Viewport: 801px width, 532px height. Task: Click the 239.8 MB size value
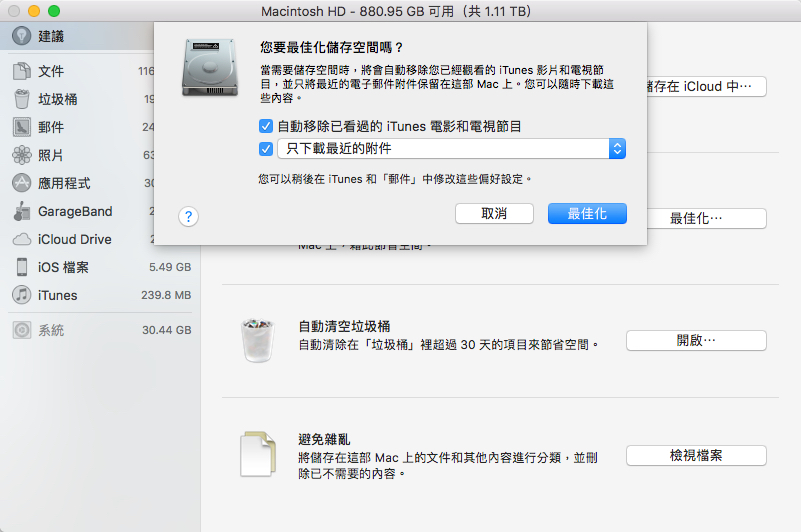click(x=166, y=295)
